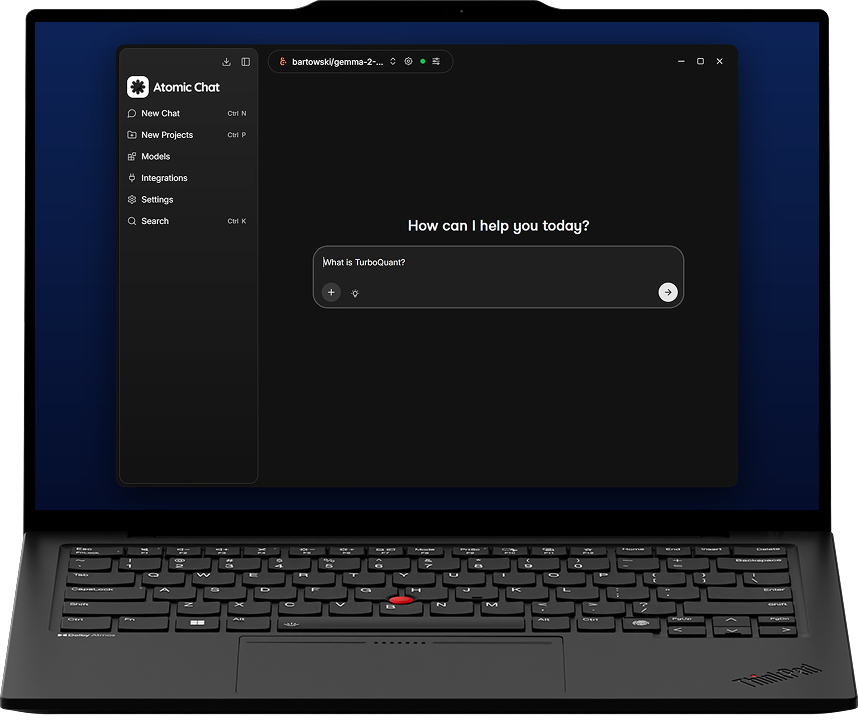This screenshot has width=858, height=722.
Task: Start a New Chat
Action: coord(187,113)
